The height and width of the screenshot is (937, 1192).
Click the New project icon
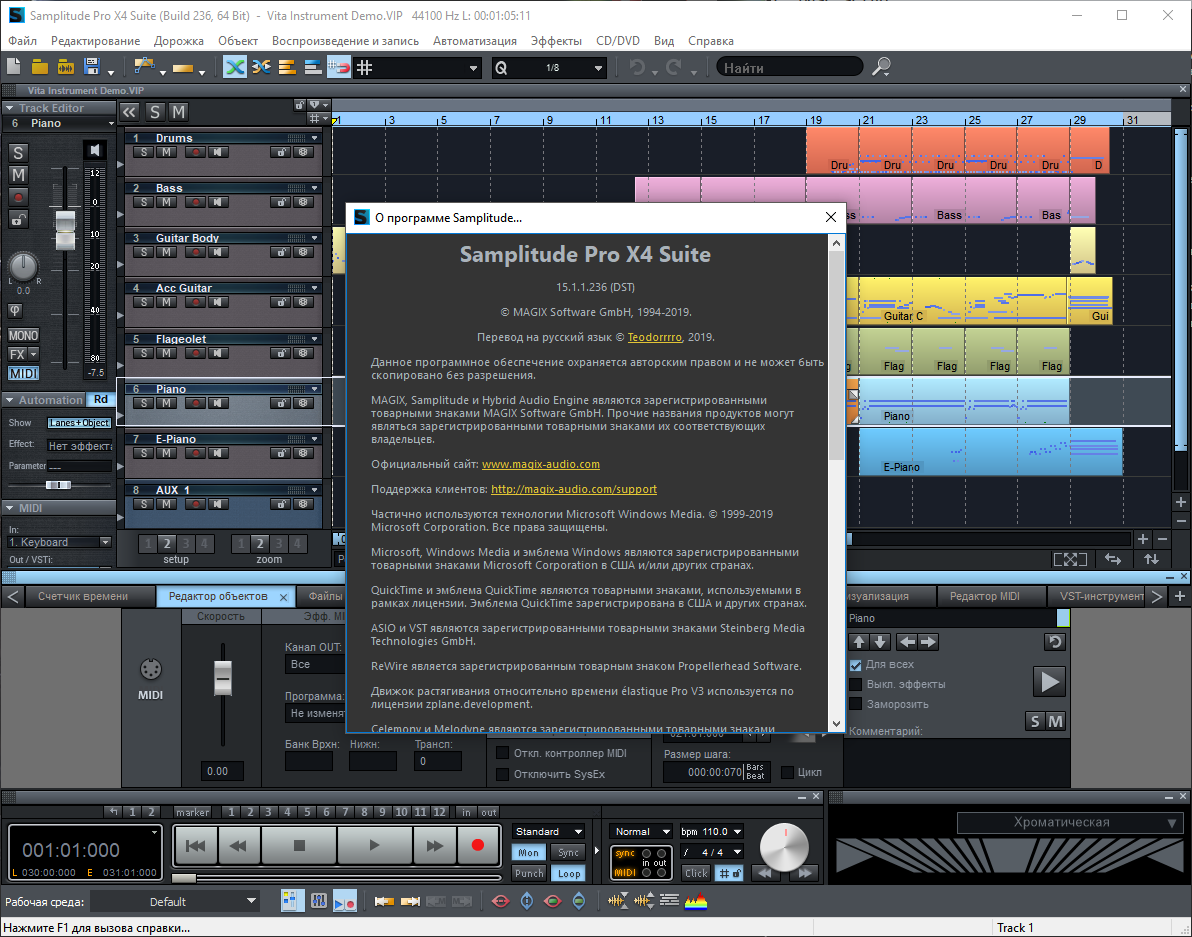[14, 67]
